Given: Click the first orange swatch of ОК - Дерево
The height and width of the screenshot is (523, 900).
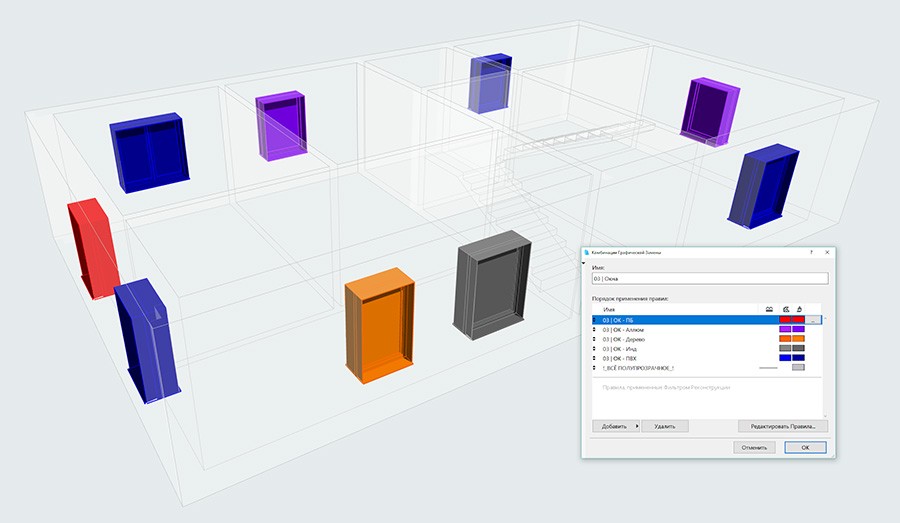Looking at the screenshot, I should pyautogui.click(x=785, y=339).
